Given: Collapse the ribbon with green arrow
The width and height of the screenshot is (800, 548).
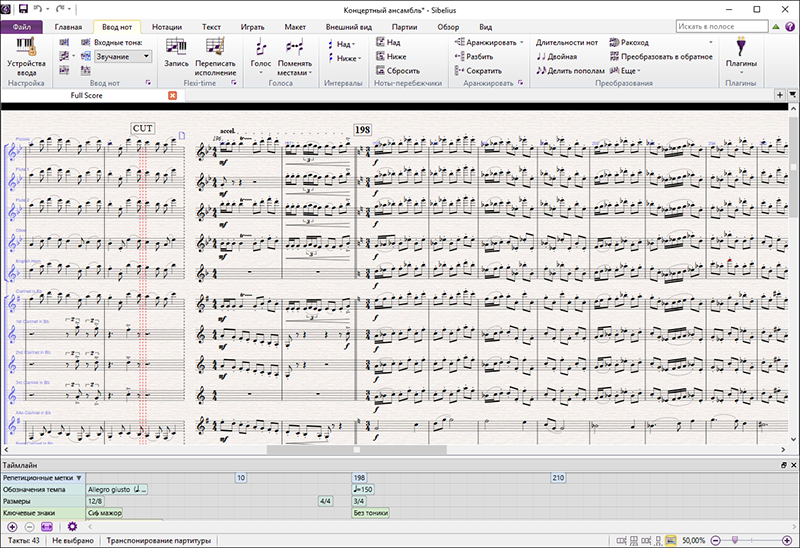Looking at the screenshot, I should click(x=776, y=27).
